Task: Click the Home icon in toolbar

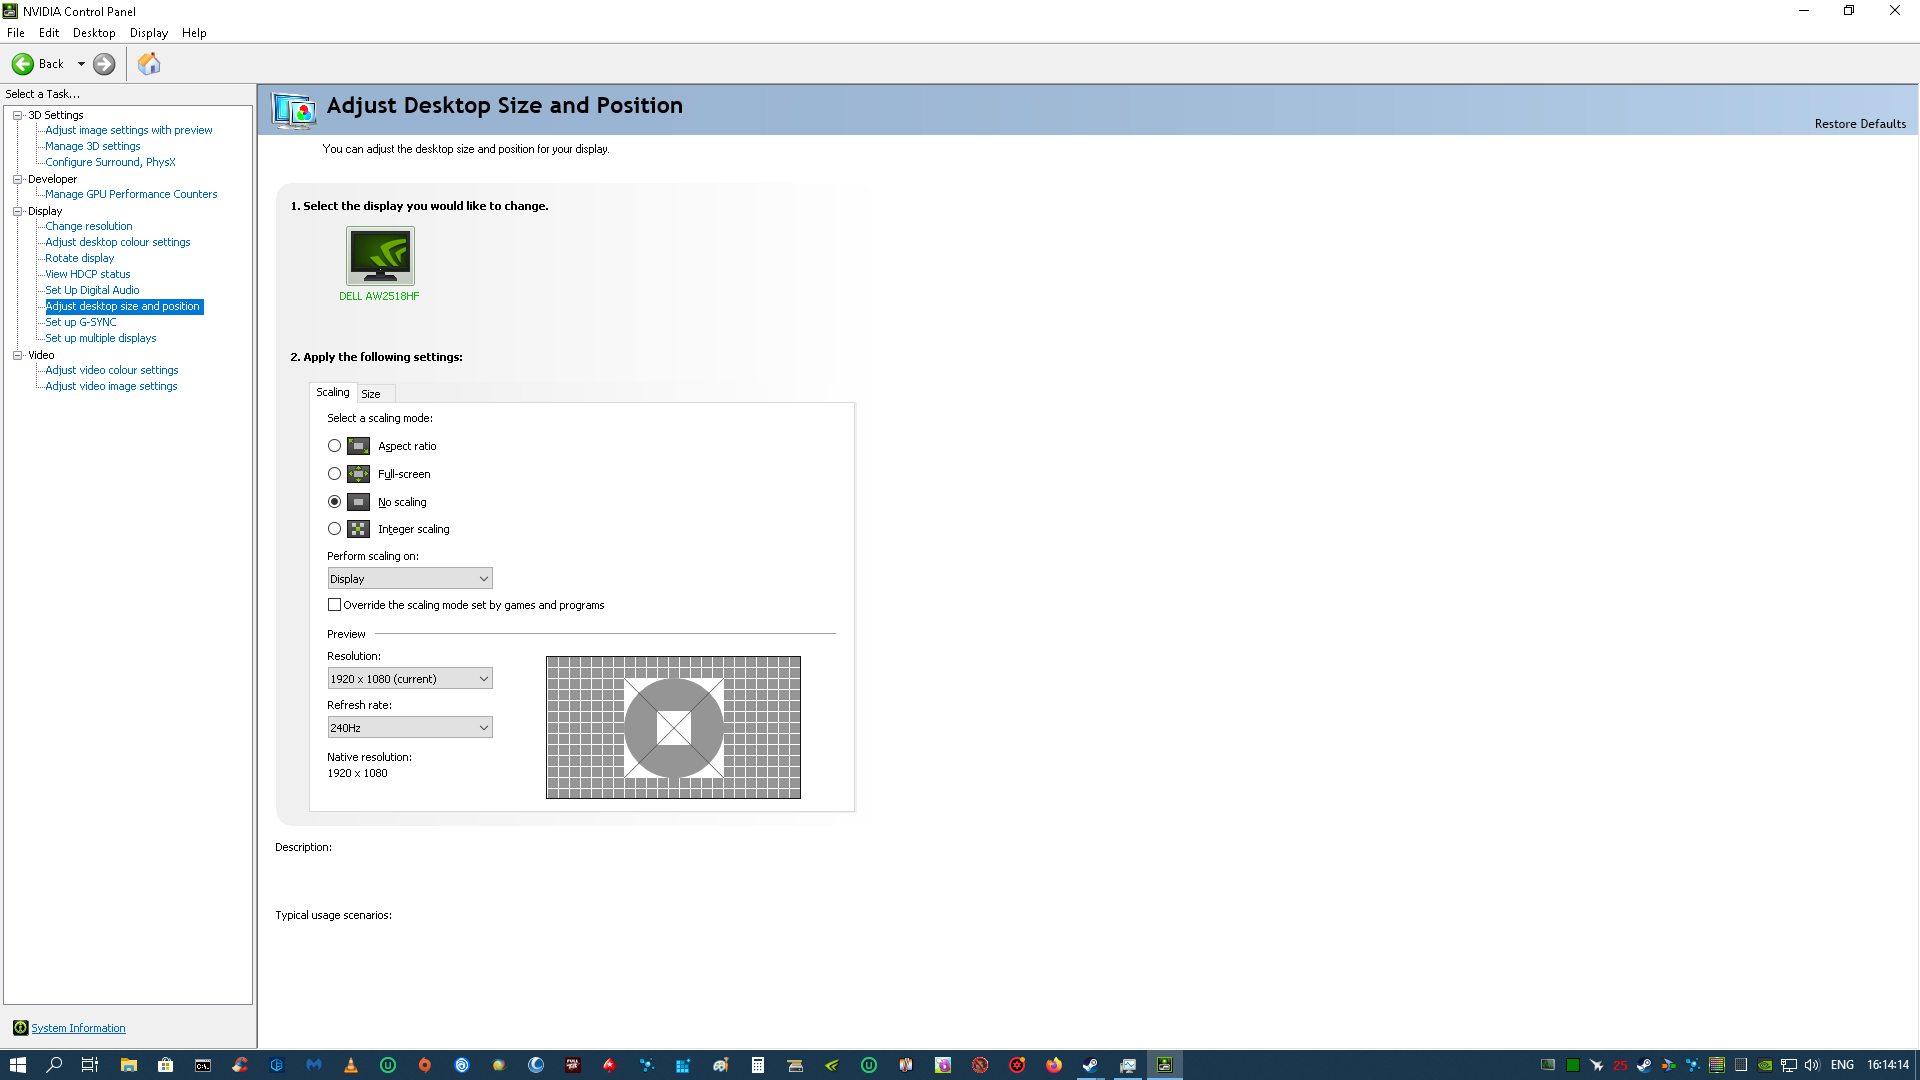Action: click(x=149, y=64)
